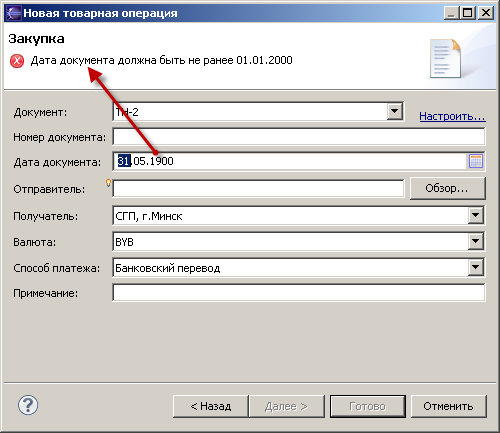Click the Обзор... browse button

447,188
